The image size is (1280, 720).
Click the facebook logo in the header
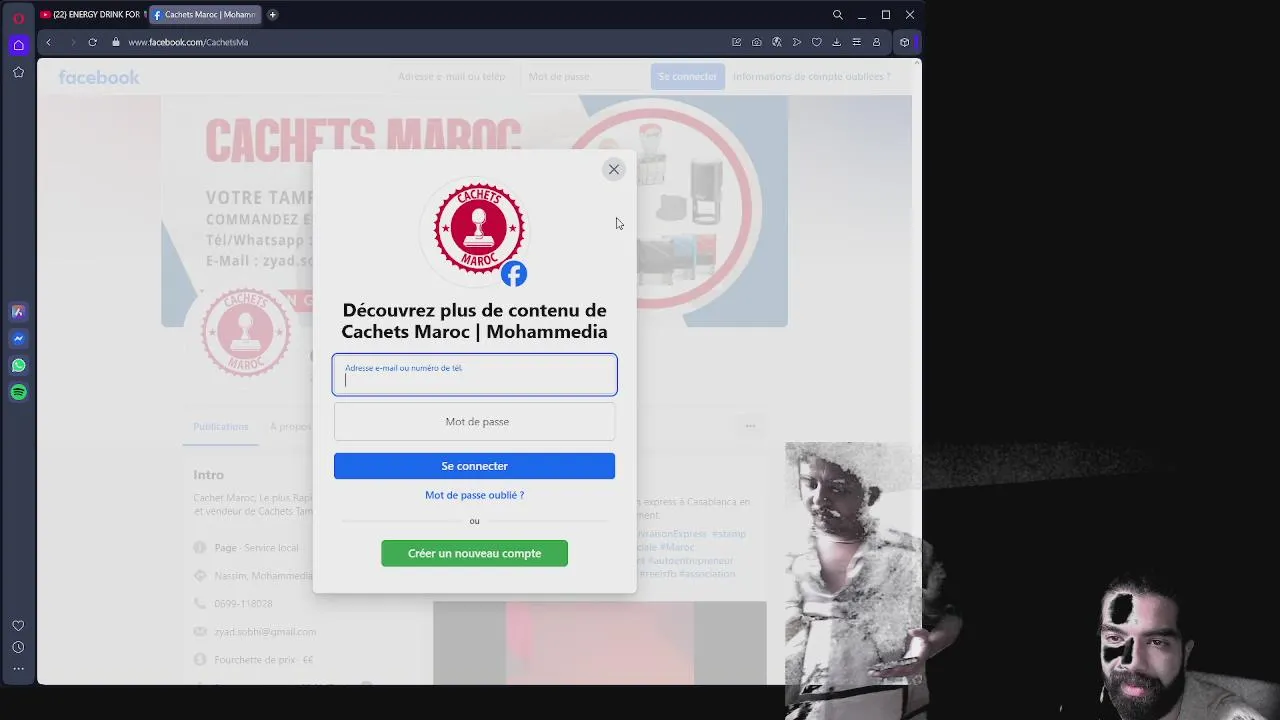99,77
